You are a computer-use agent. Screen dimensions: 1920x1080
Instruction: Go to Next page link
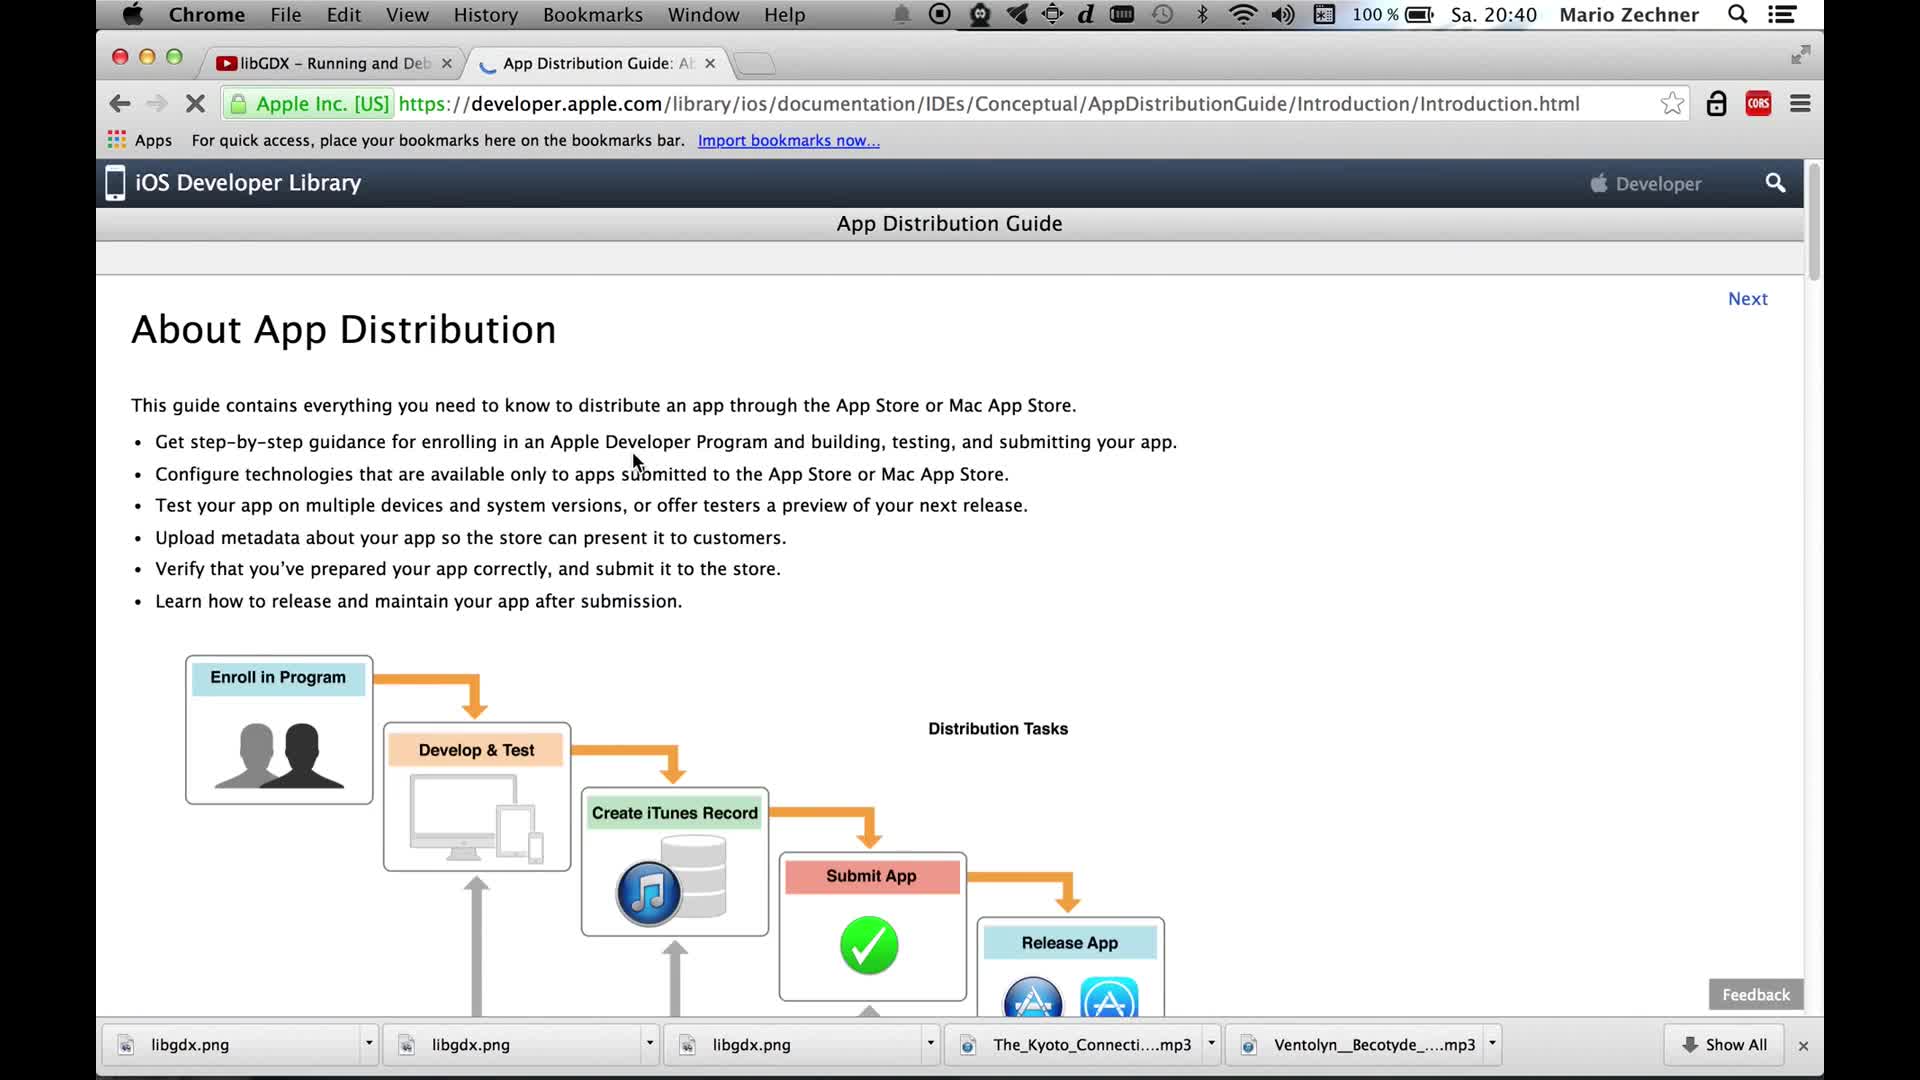[x=1747, y=299]
